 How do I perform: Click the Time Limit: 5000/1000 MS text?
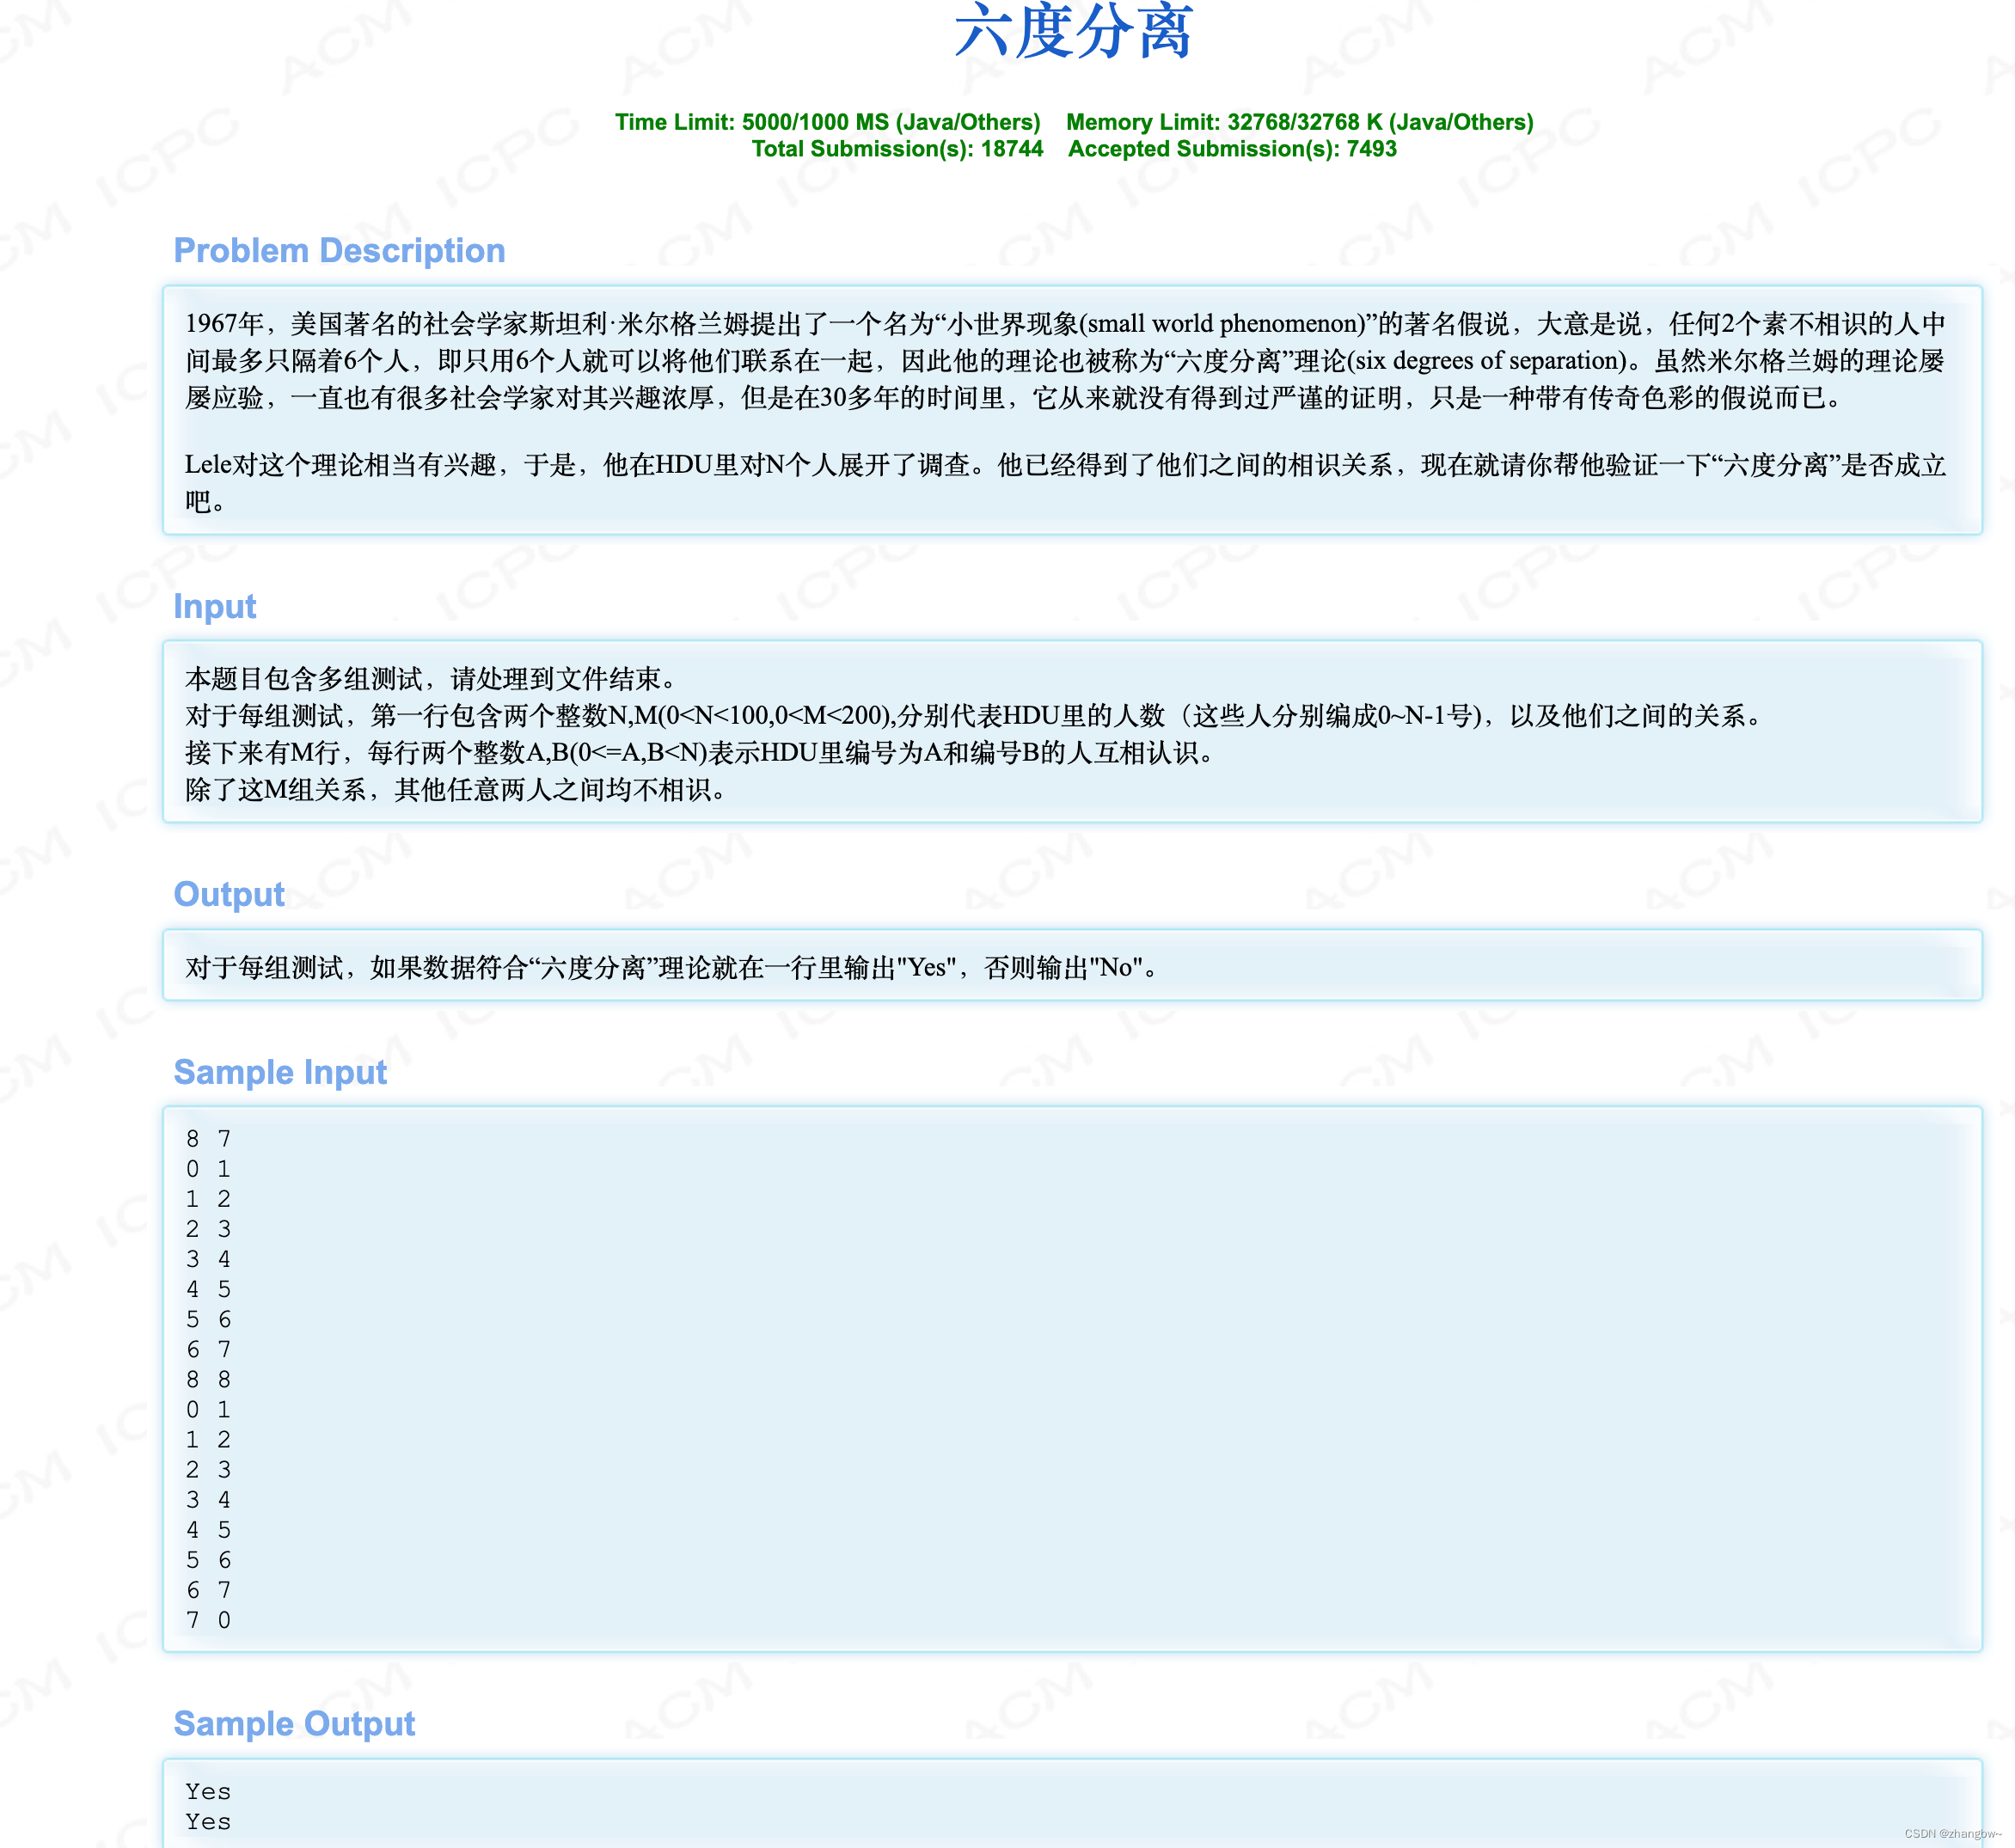click(x=827, y=122)
